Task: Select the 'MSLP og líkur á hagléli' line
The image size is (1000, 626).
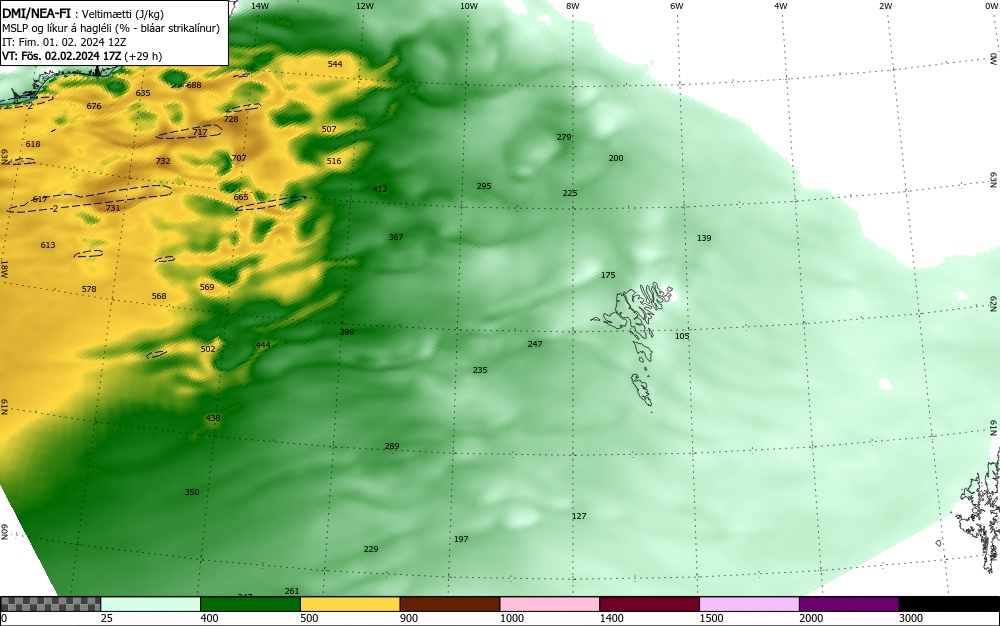Action: click(x=111, y=28)
